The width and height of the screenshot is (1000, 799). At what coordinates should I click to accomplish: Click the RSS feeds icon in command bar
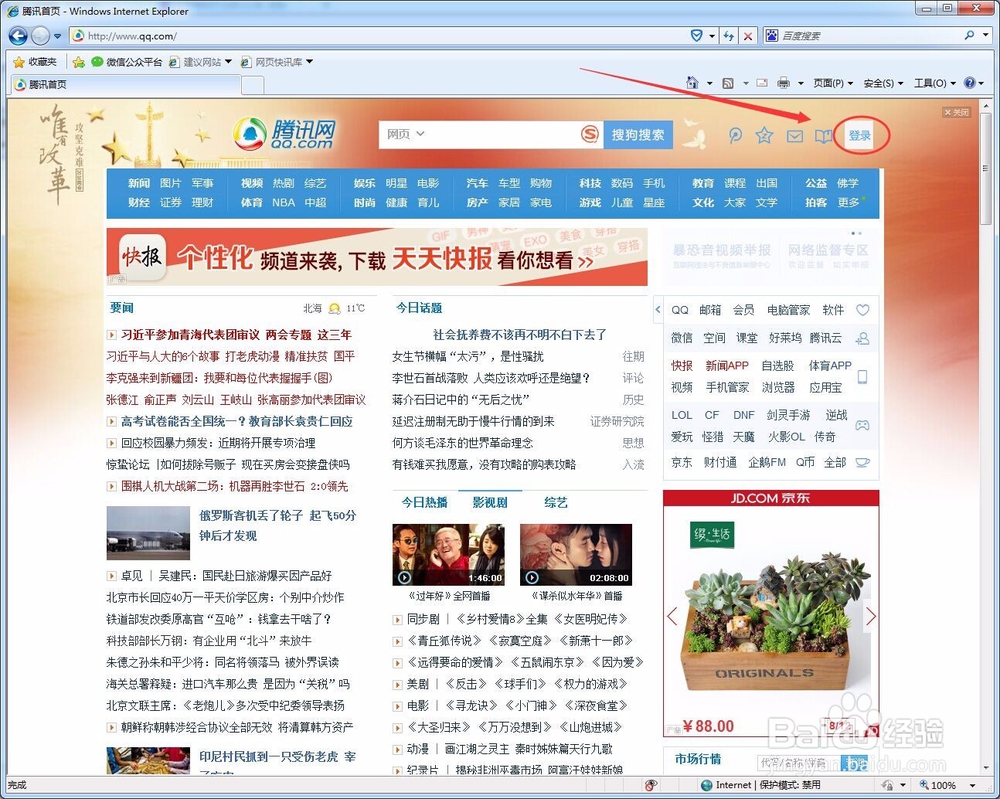[728, 83]
